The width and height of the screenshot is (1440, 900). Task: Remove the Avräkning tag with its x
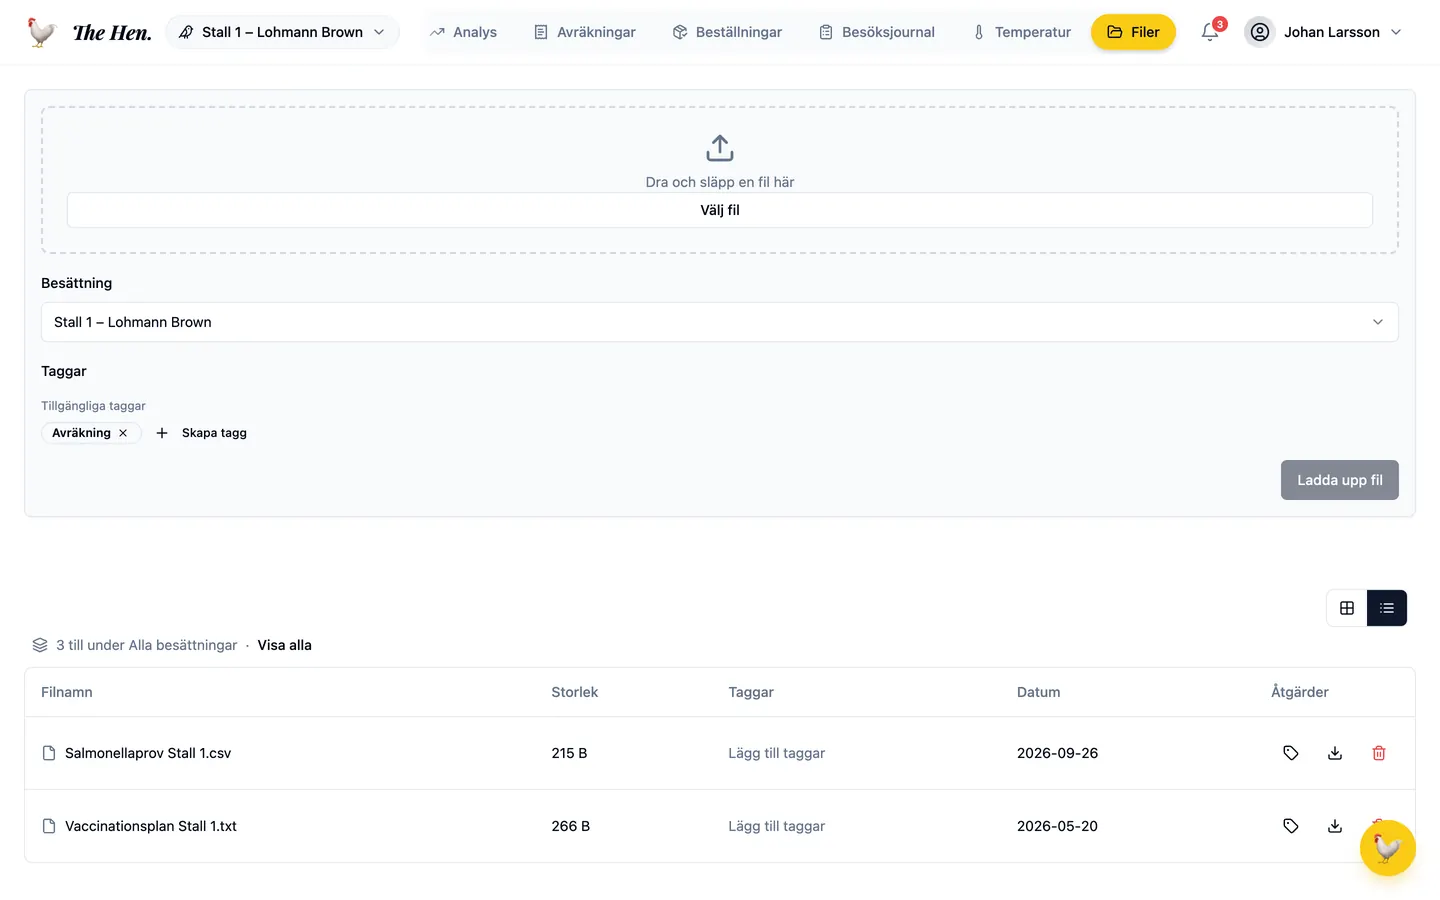(x=123, y=433)
